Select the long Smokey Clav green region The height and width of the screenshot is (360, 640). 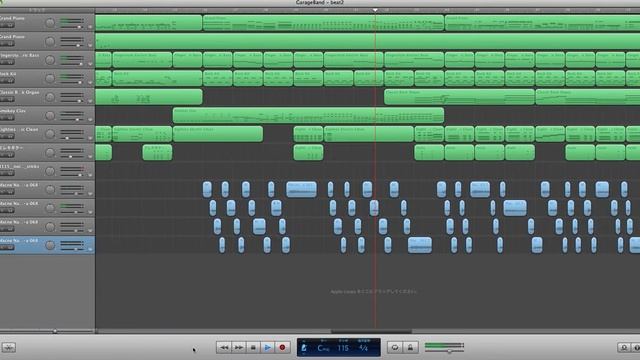308,116
